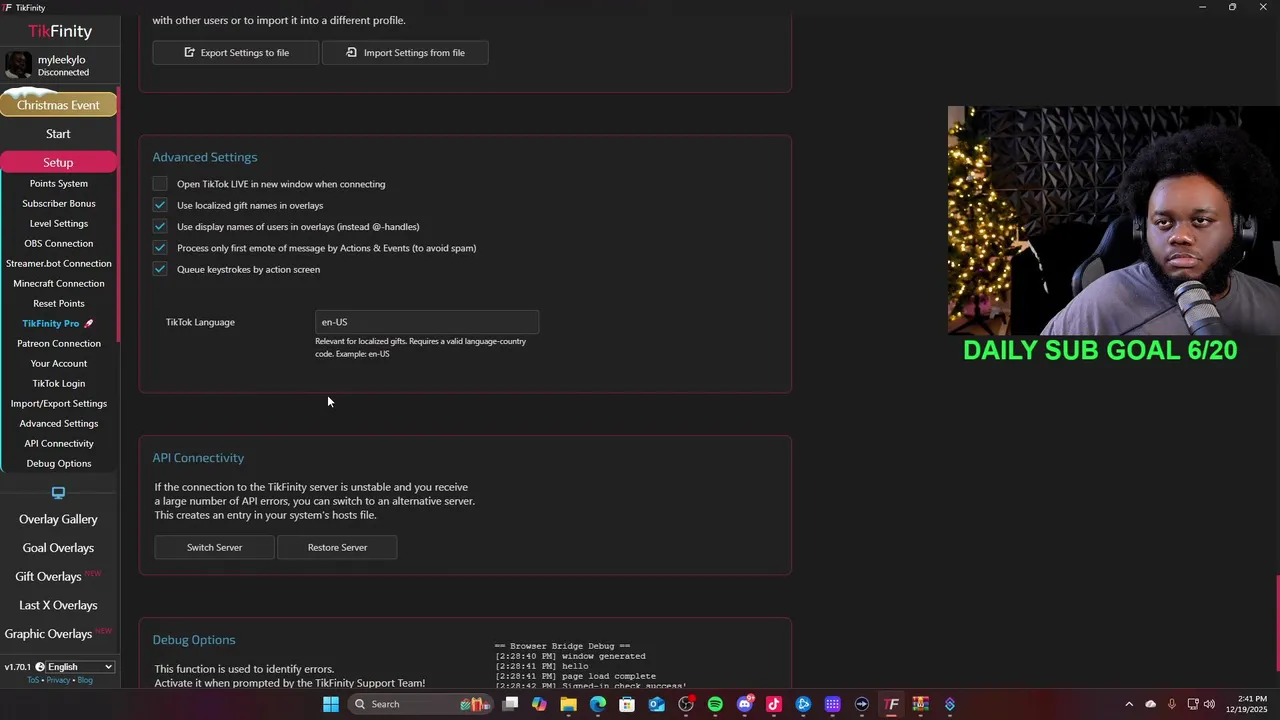Open OBS Studio from the taskbar
The height and width of the screenshot is (720, 1280).
pos(686,704)
